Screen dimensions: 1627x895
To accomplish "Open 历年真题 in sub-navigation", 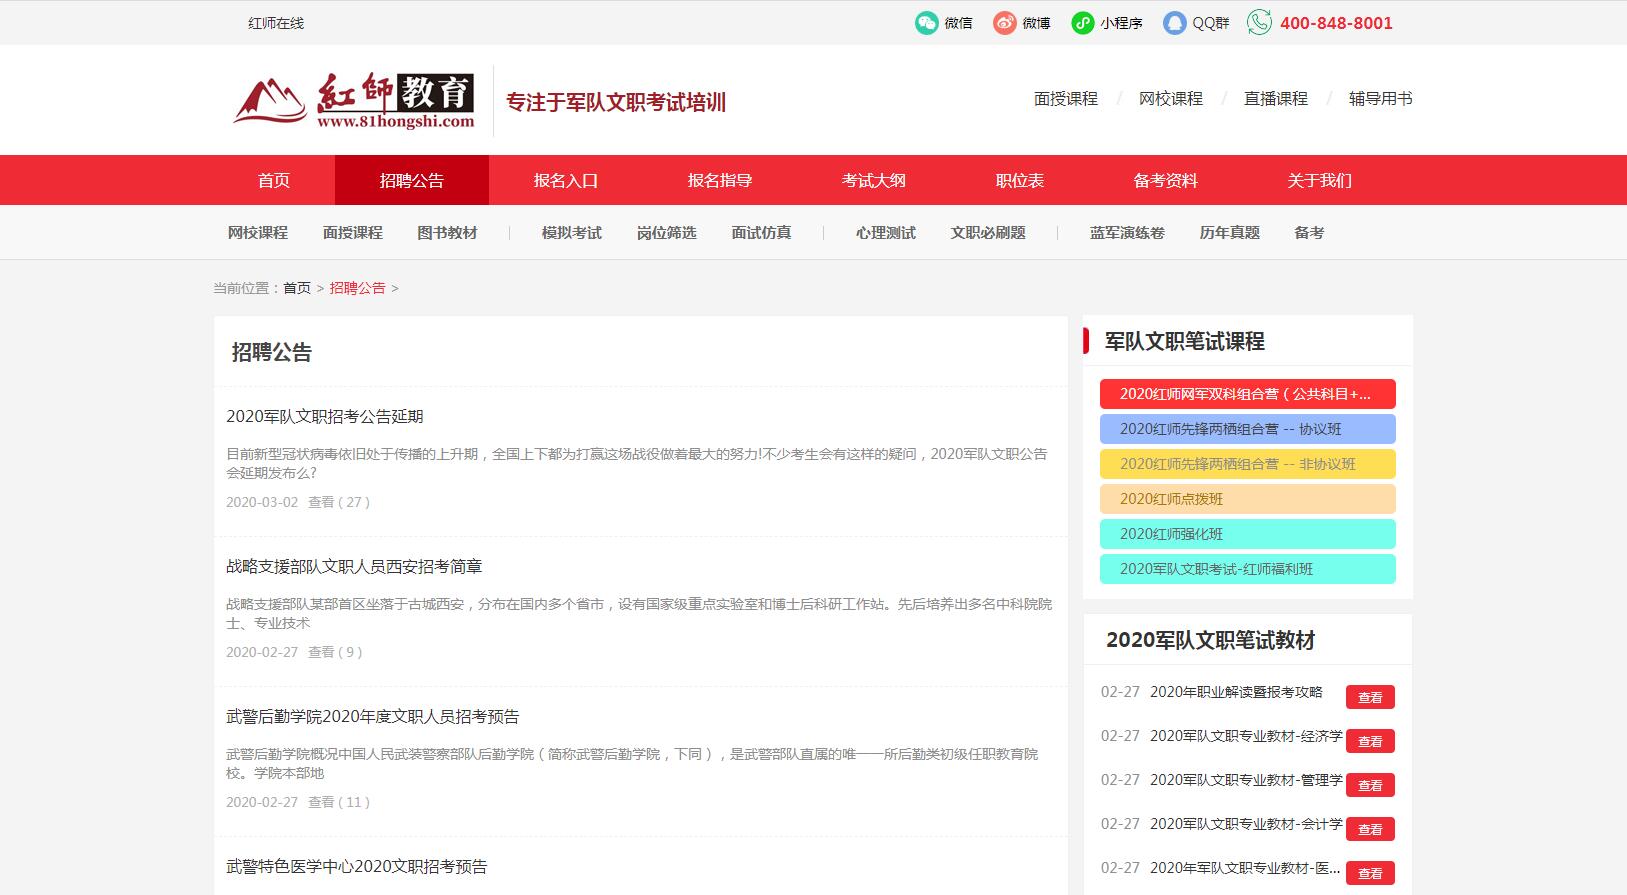I will tap(1230, 233).
